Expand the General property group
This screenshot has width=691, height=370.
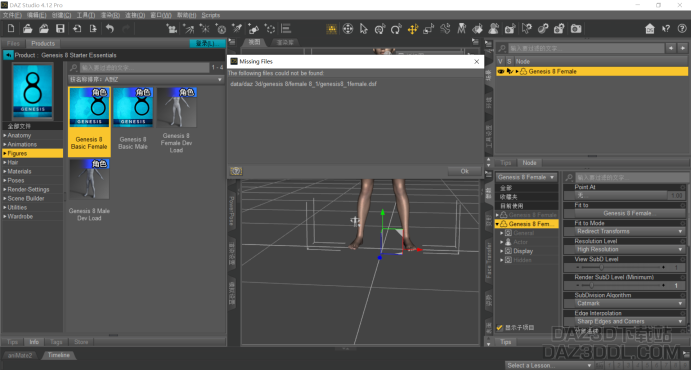(x=502, y=233)
